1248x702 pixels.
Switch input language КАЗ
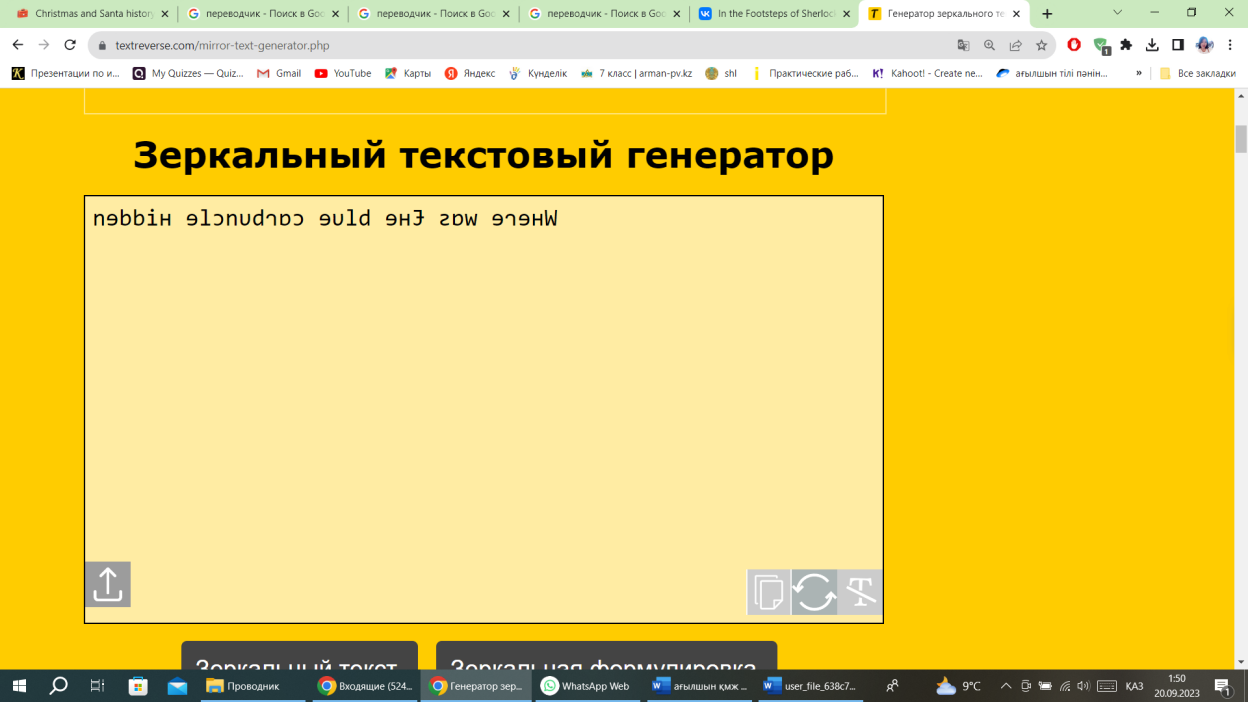pyautogui.click(x=1134, y=686)
